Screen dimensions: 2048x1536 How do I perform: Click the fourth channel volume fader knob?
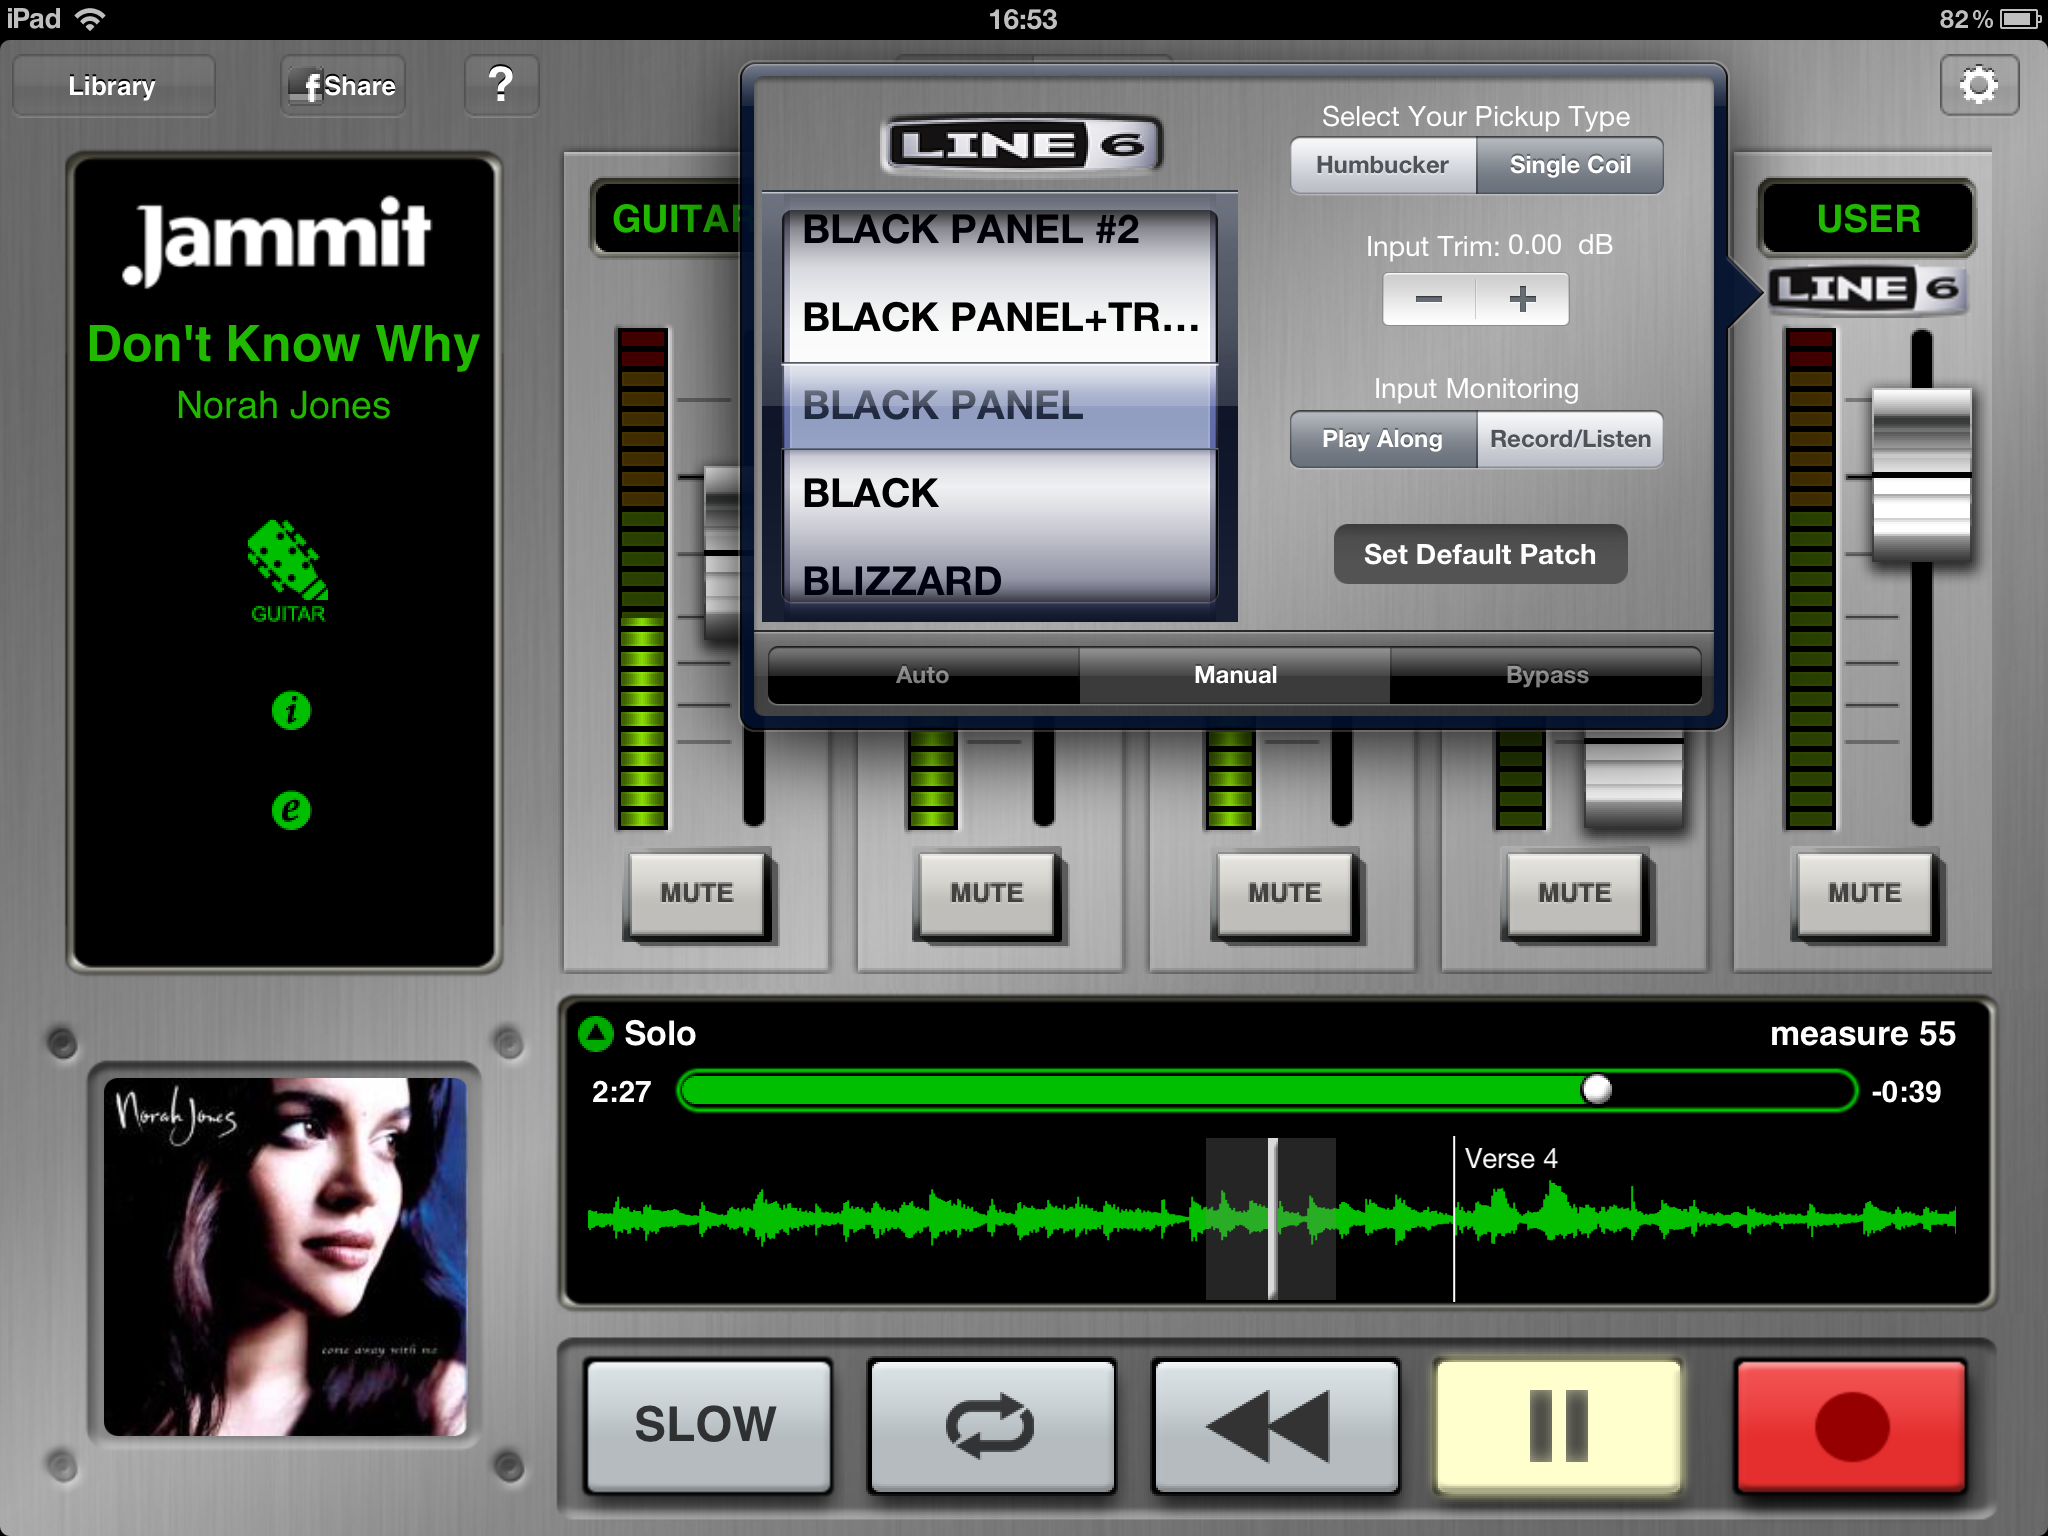click(x=1634, y=780)
